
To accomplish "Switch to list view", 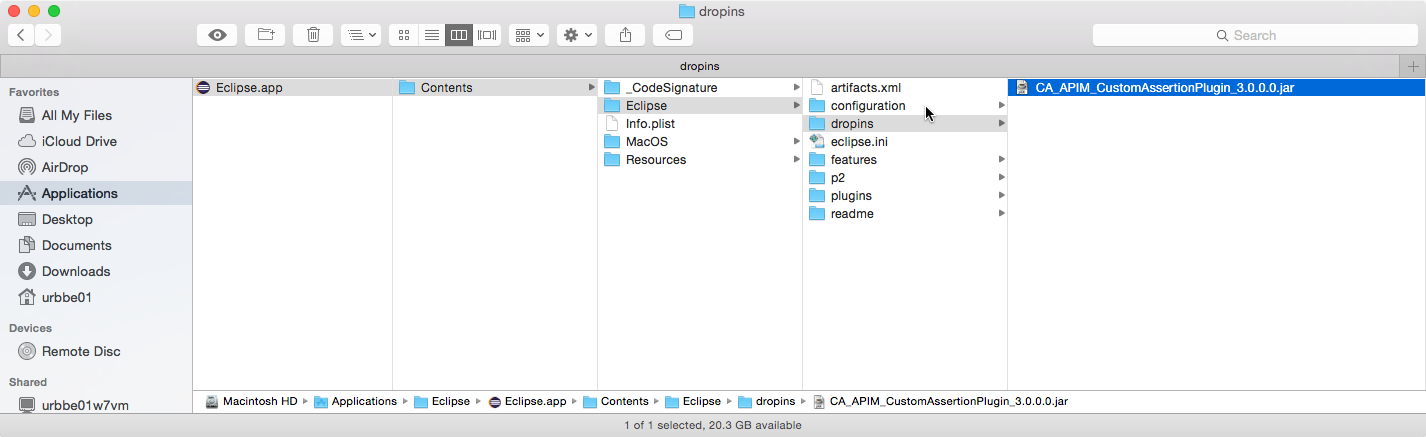I will [431, 35].
